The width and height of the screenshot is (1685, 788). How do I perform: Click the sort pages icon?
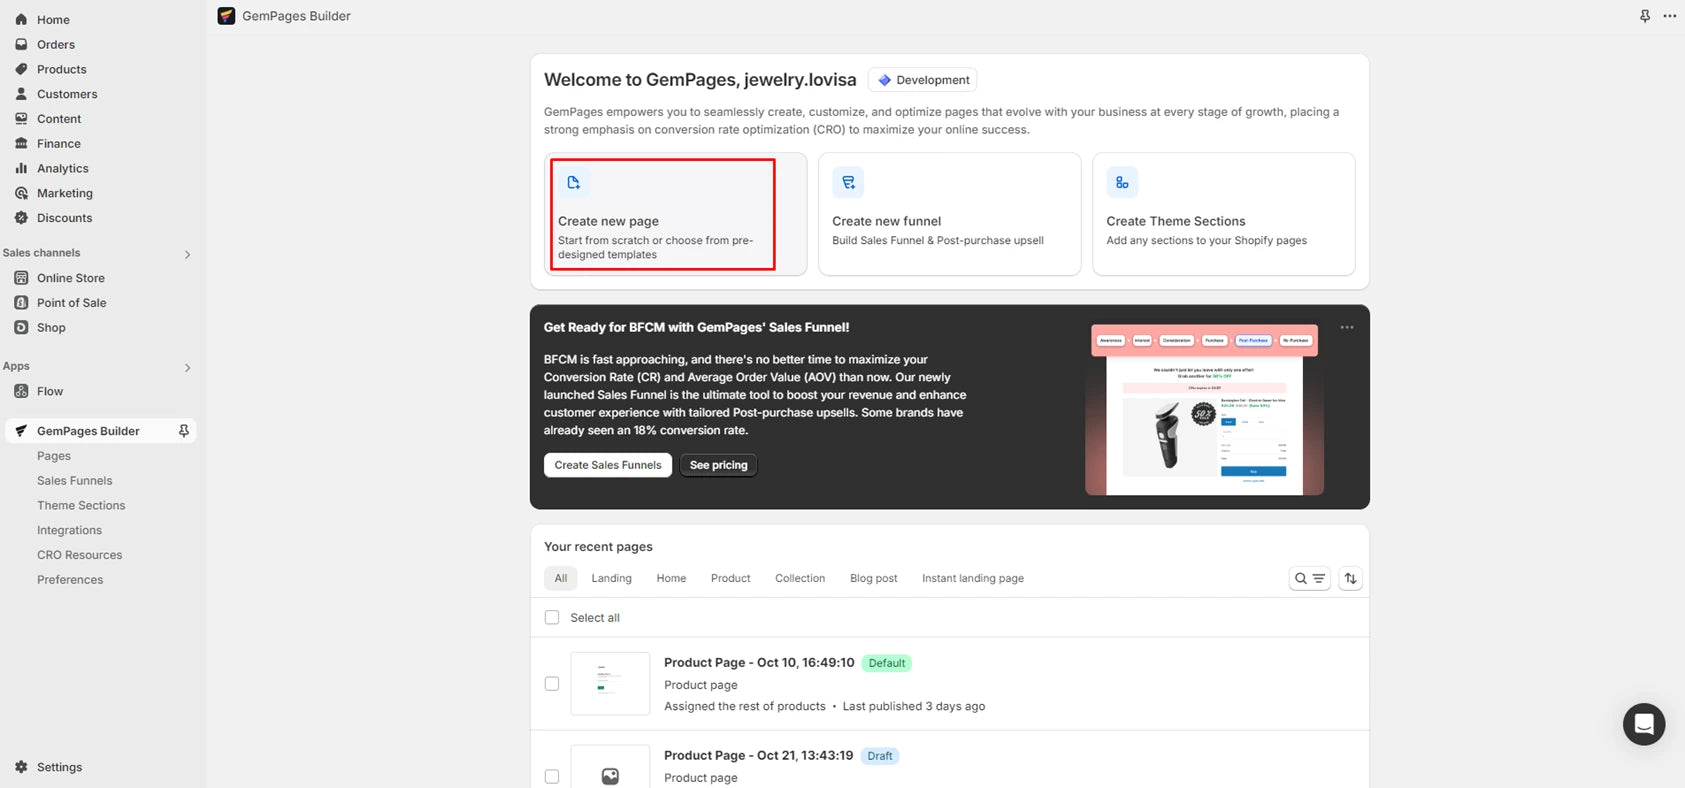[x=1350, y=578]
